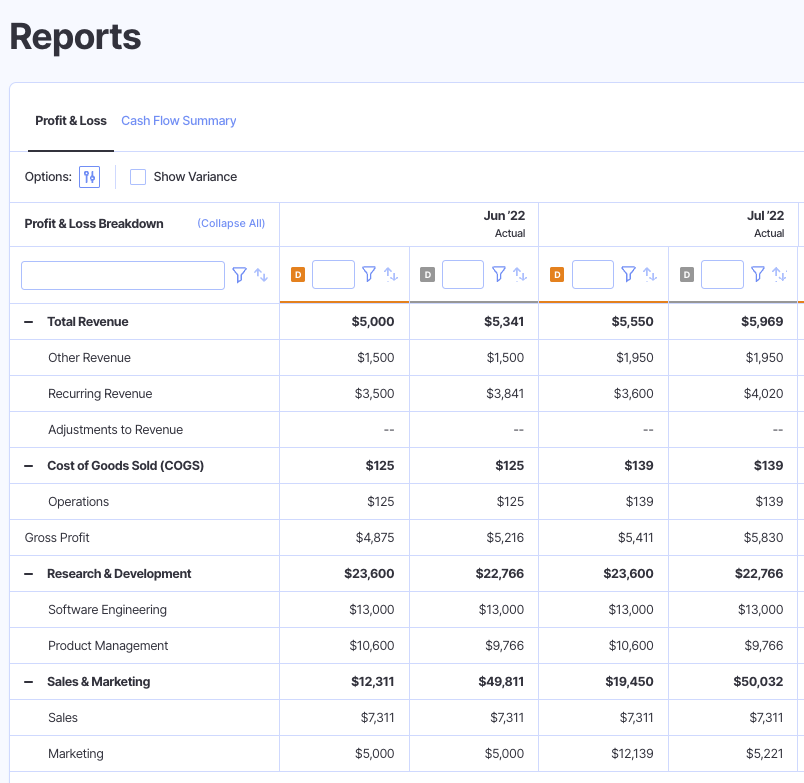Select the Profit & Loss tab
The image size is (804, 783).
(70, 121)
